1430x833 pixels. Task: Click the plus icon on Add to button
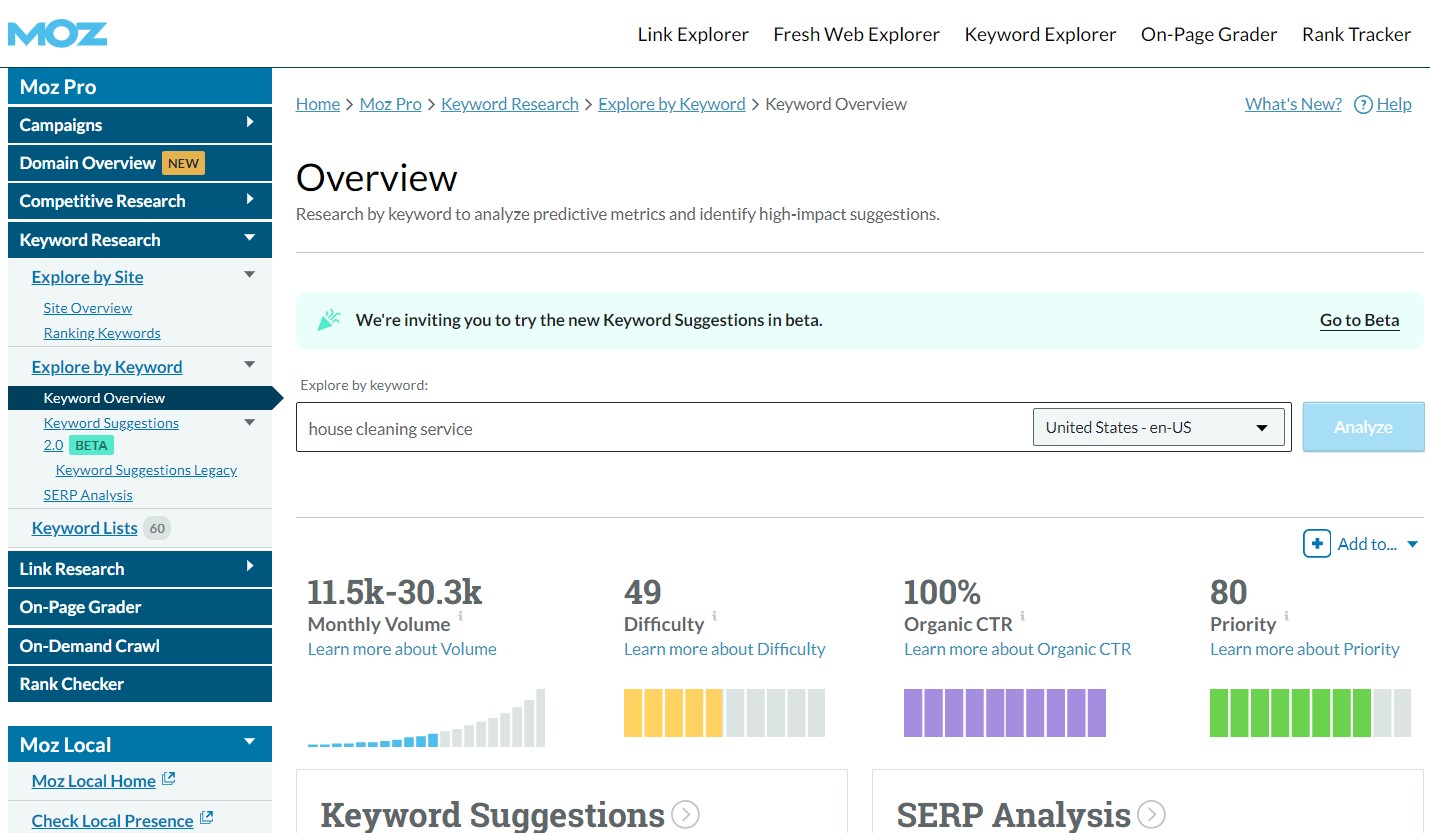pos(1317,544)
